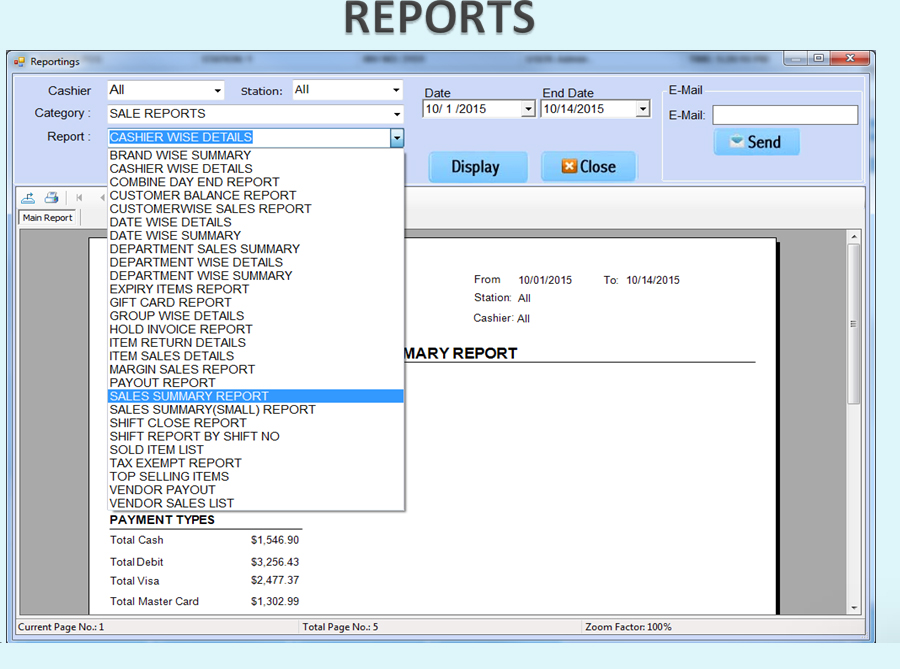Open the End Date picker arrow
Image resolution: width=900 pixels, height=669 pixels.
point(642,109)
